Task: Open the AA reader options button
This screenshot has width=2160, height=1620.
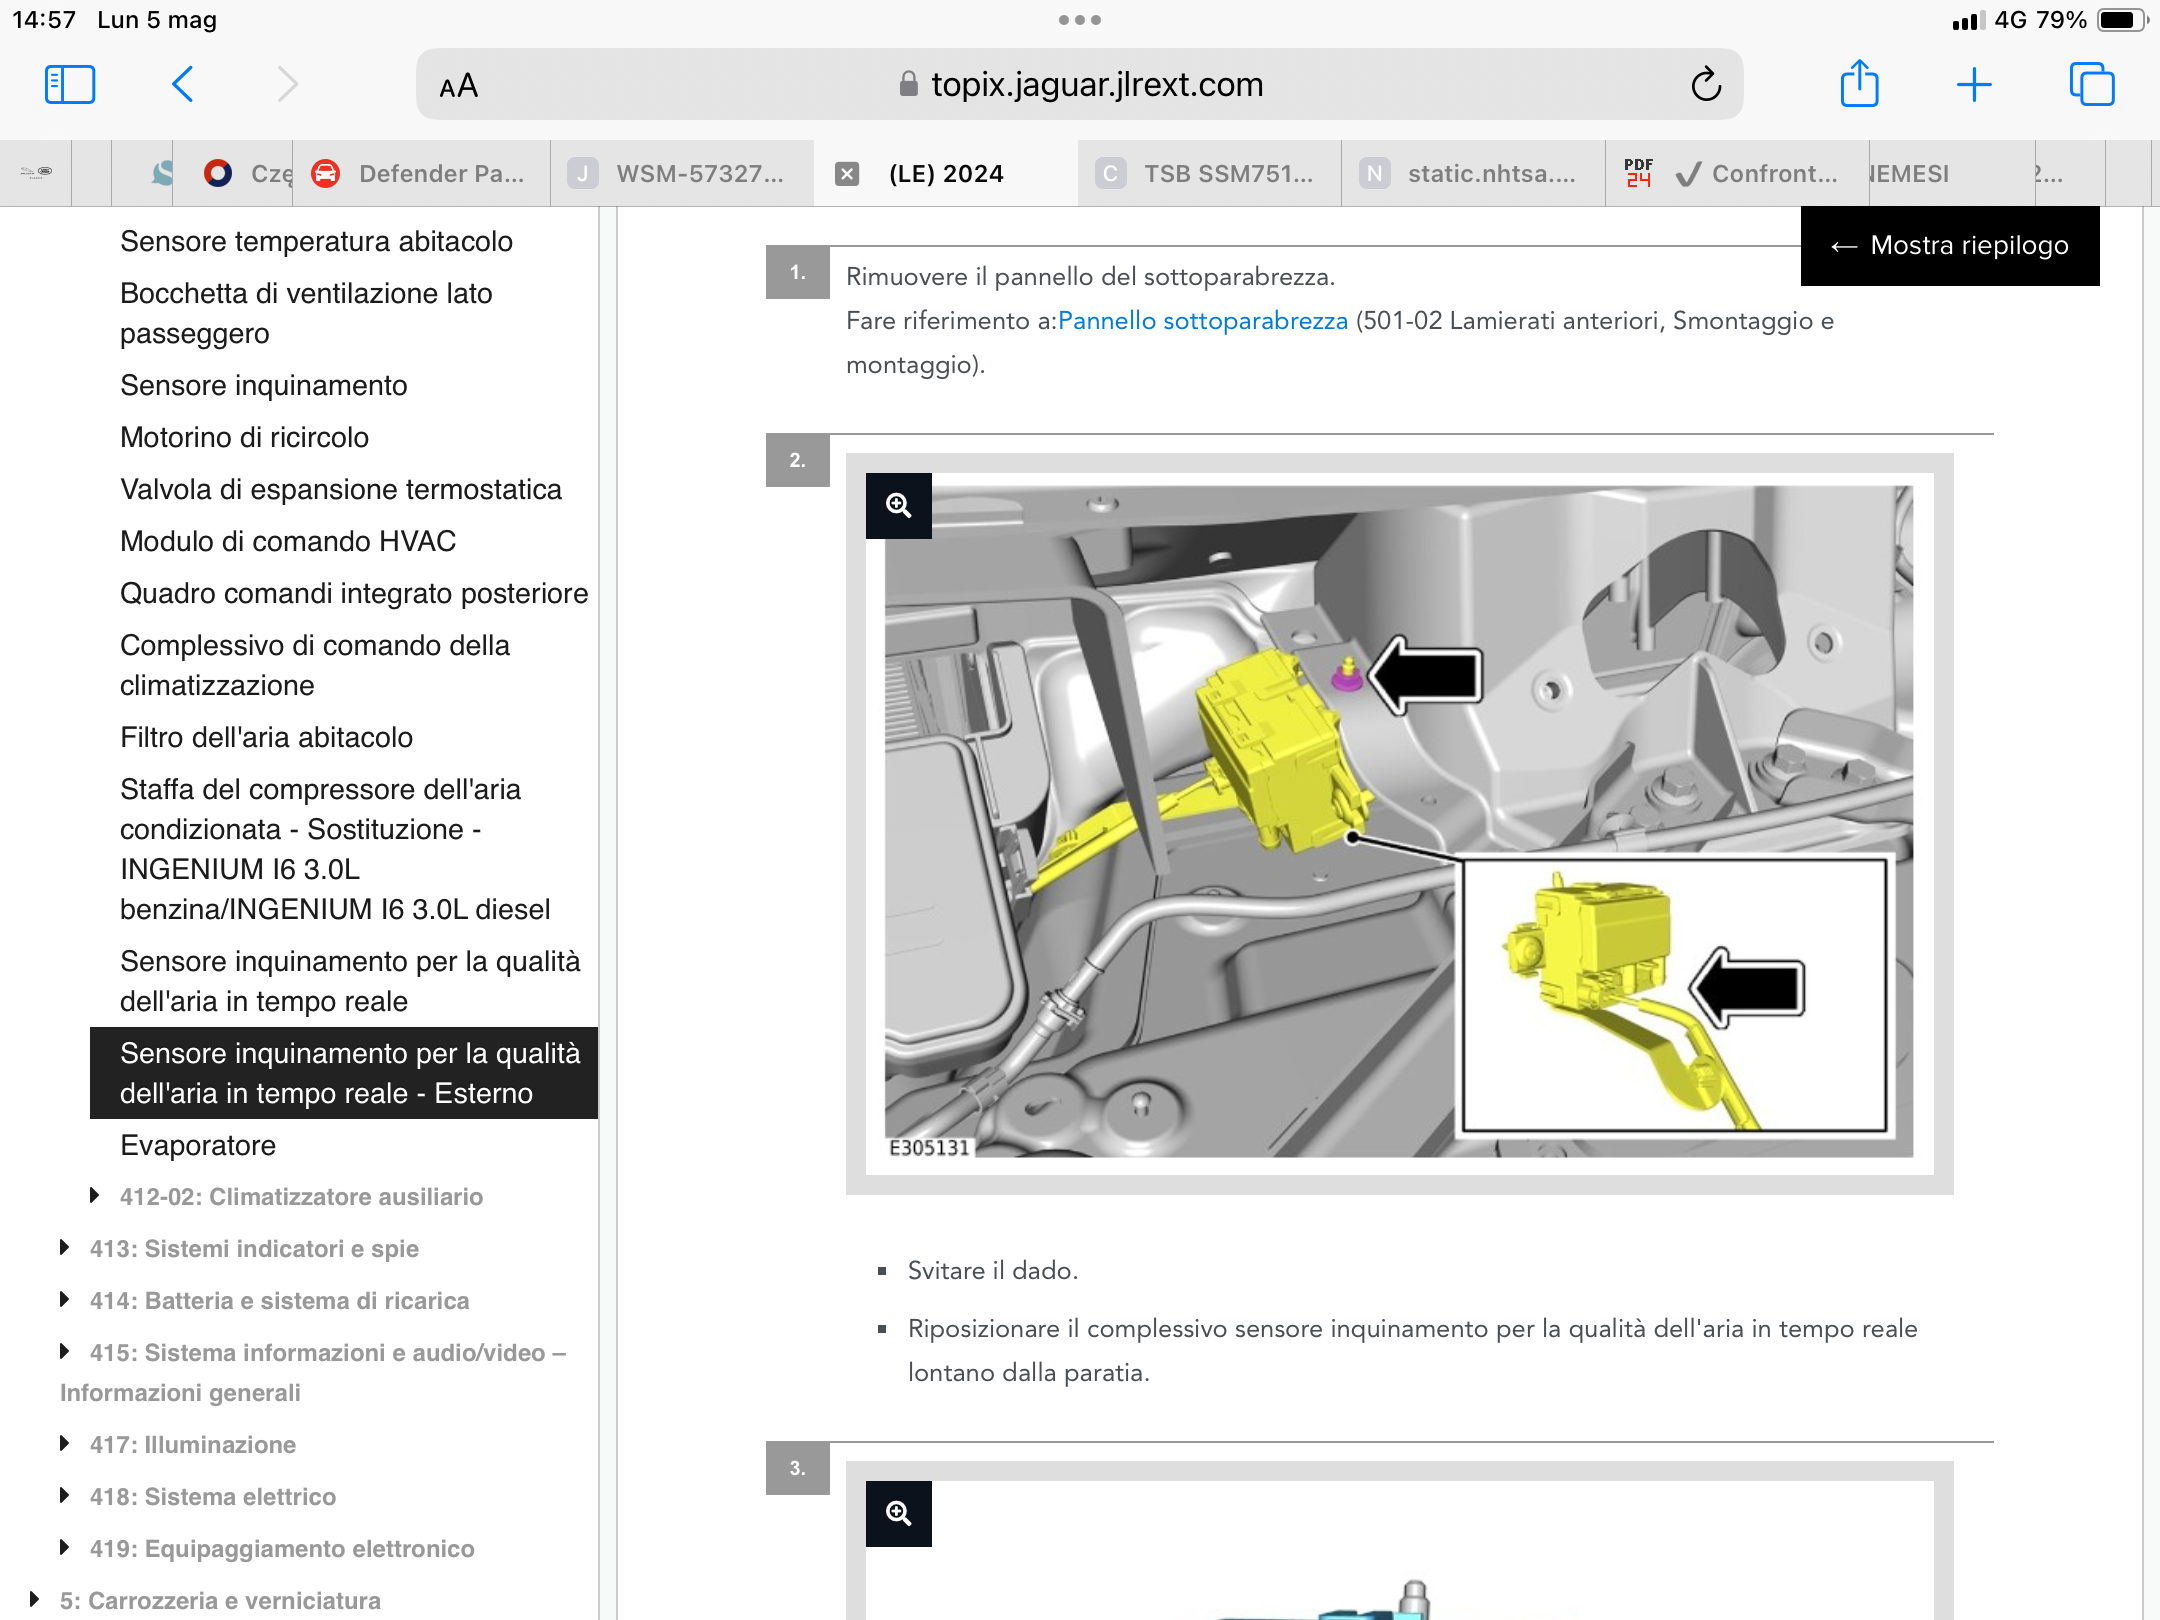Action: point(459,87)
